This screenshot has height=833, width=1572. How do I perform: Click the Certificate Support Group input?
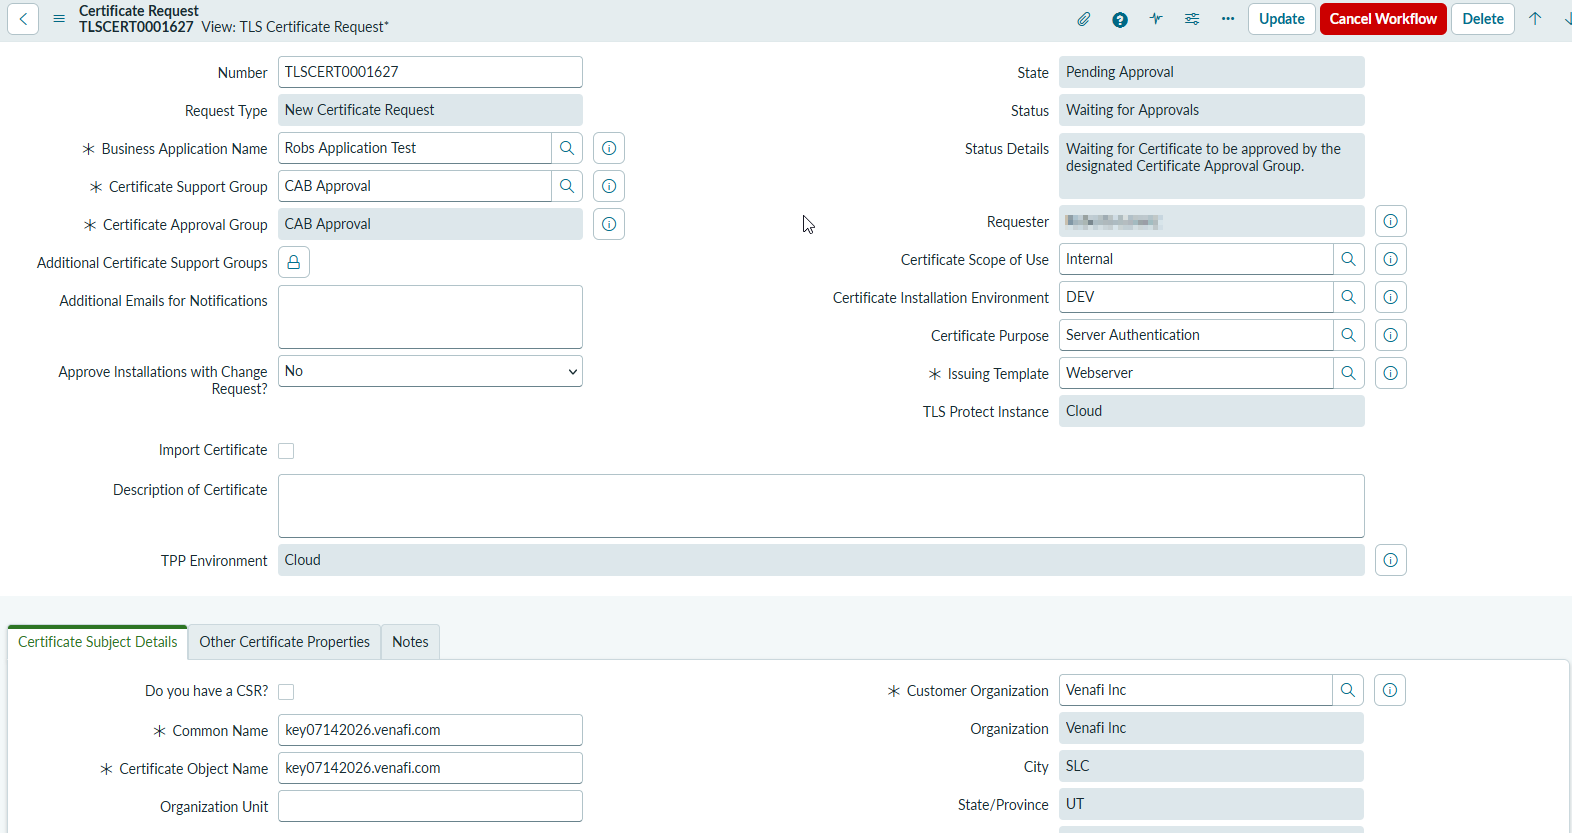415,186
